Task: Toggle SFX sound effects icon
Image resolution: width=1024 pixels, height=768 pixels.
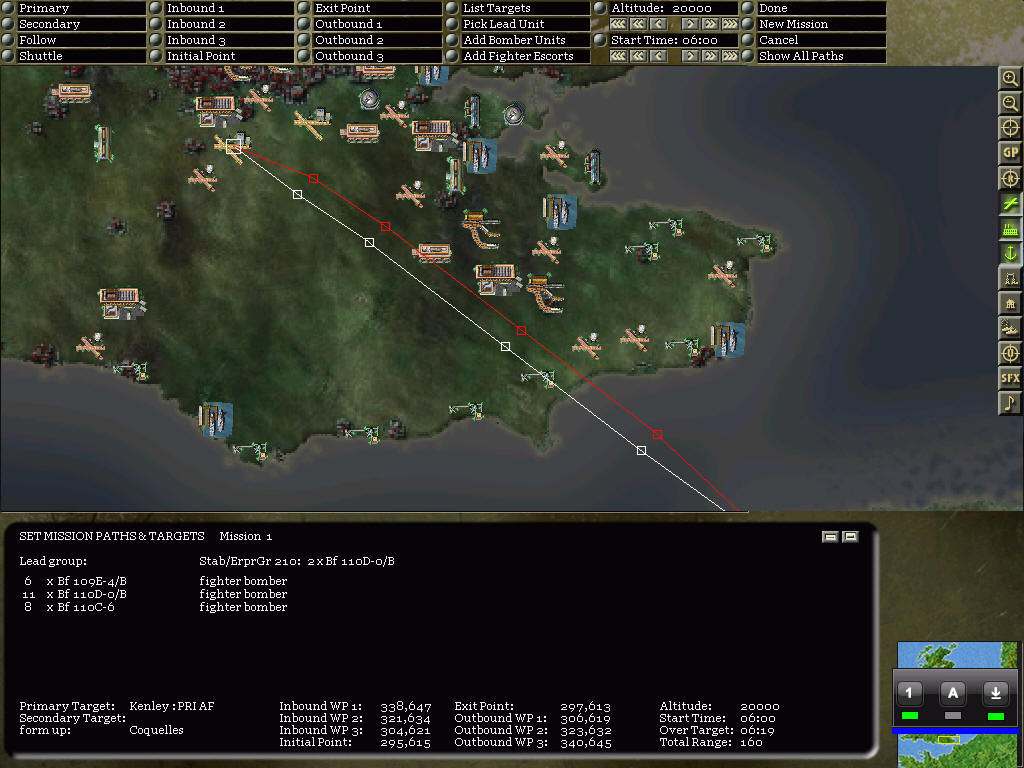Action: click(x=1010, y=378)
